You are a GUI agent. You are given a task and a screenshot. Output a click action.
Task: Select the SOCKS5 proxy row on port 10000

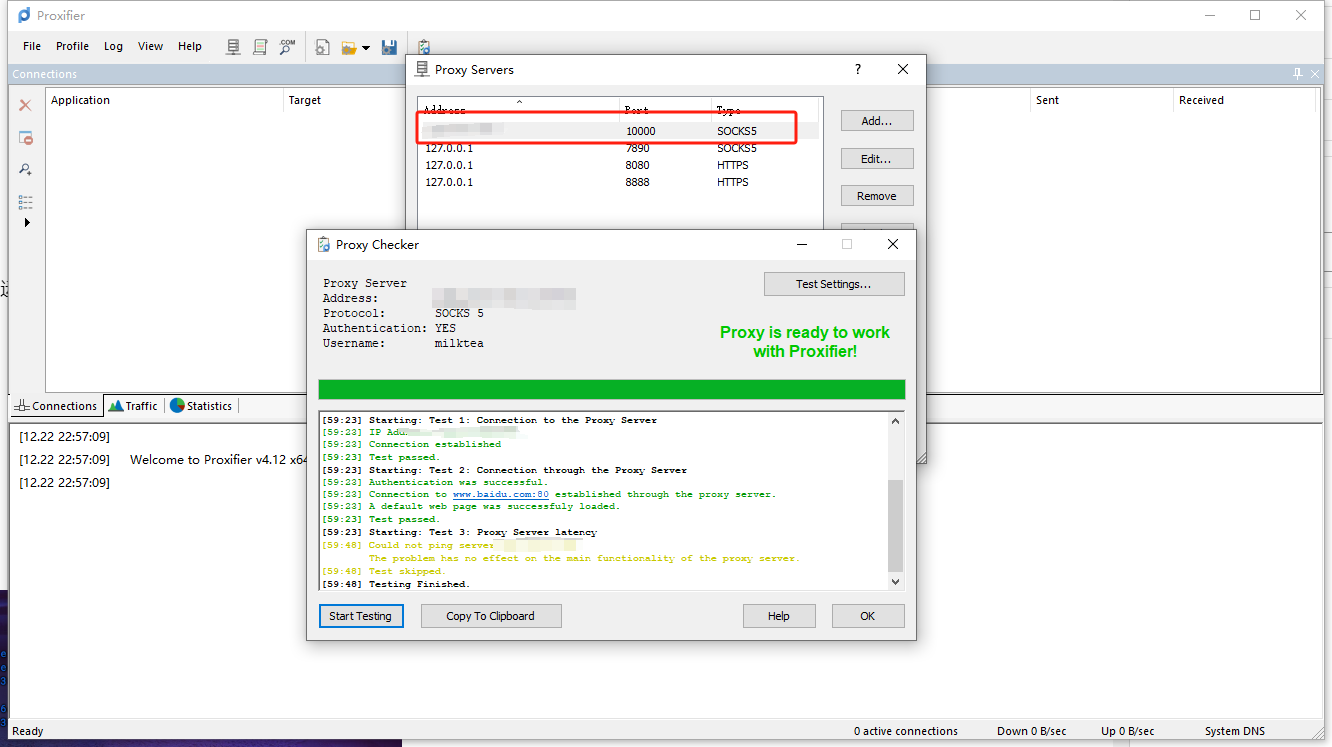pos(619,131)
